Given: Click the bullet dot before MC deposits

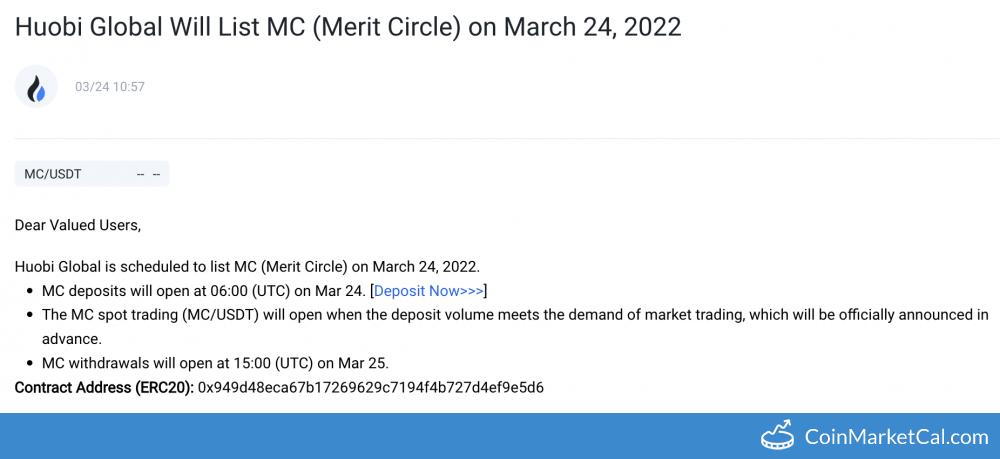Looking at the screenshot, I should tap(29, 291).
